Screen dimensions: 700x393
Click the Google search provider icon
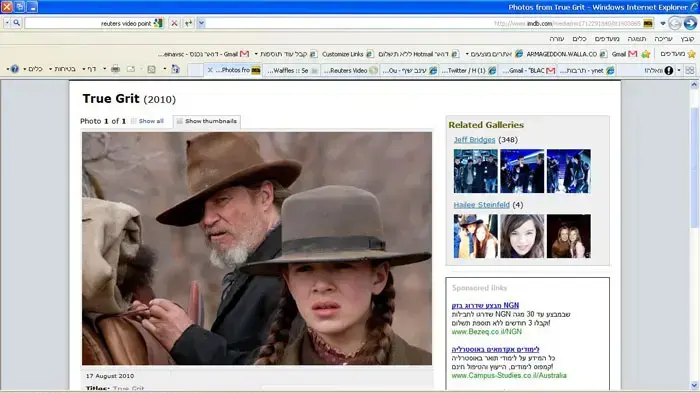point(158,23)
